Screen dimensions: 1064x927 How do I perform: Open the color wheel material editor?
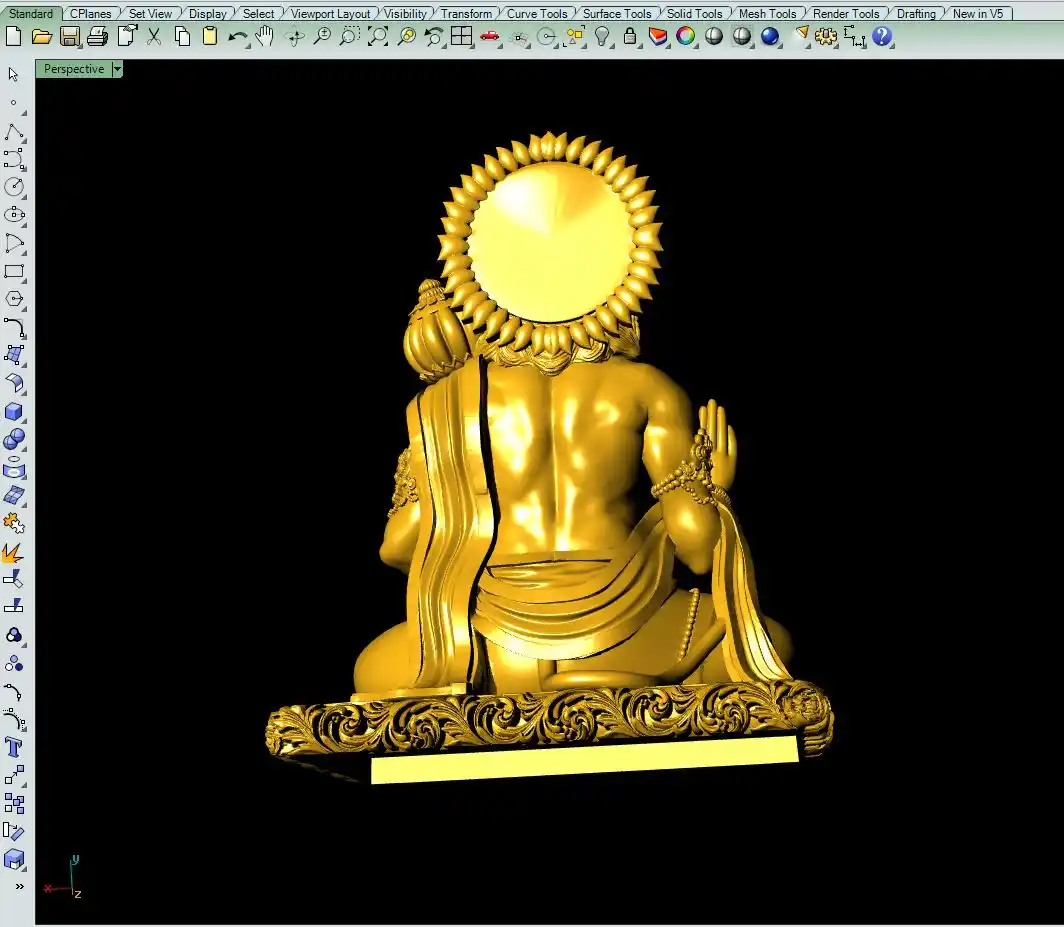[686, 37]
